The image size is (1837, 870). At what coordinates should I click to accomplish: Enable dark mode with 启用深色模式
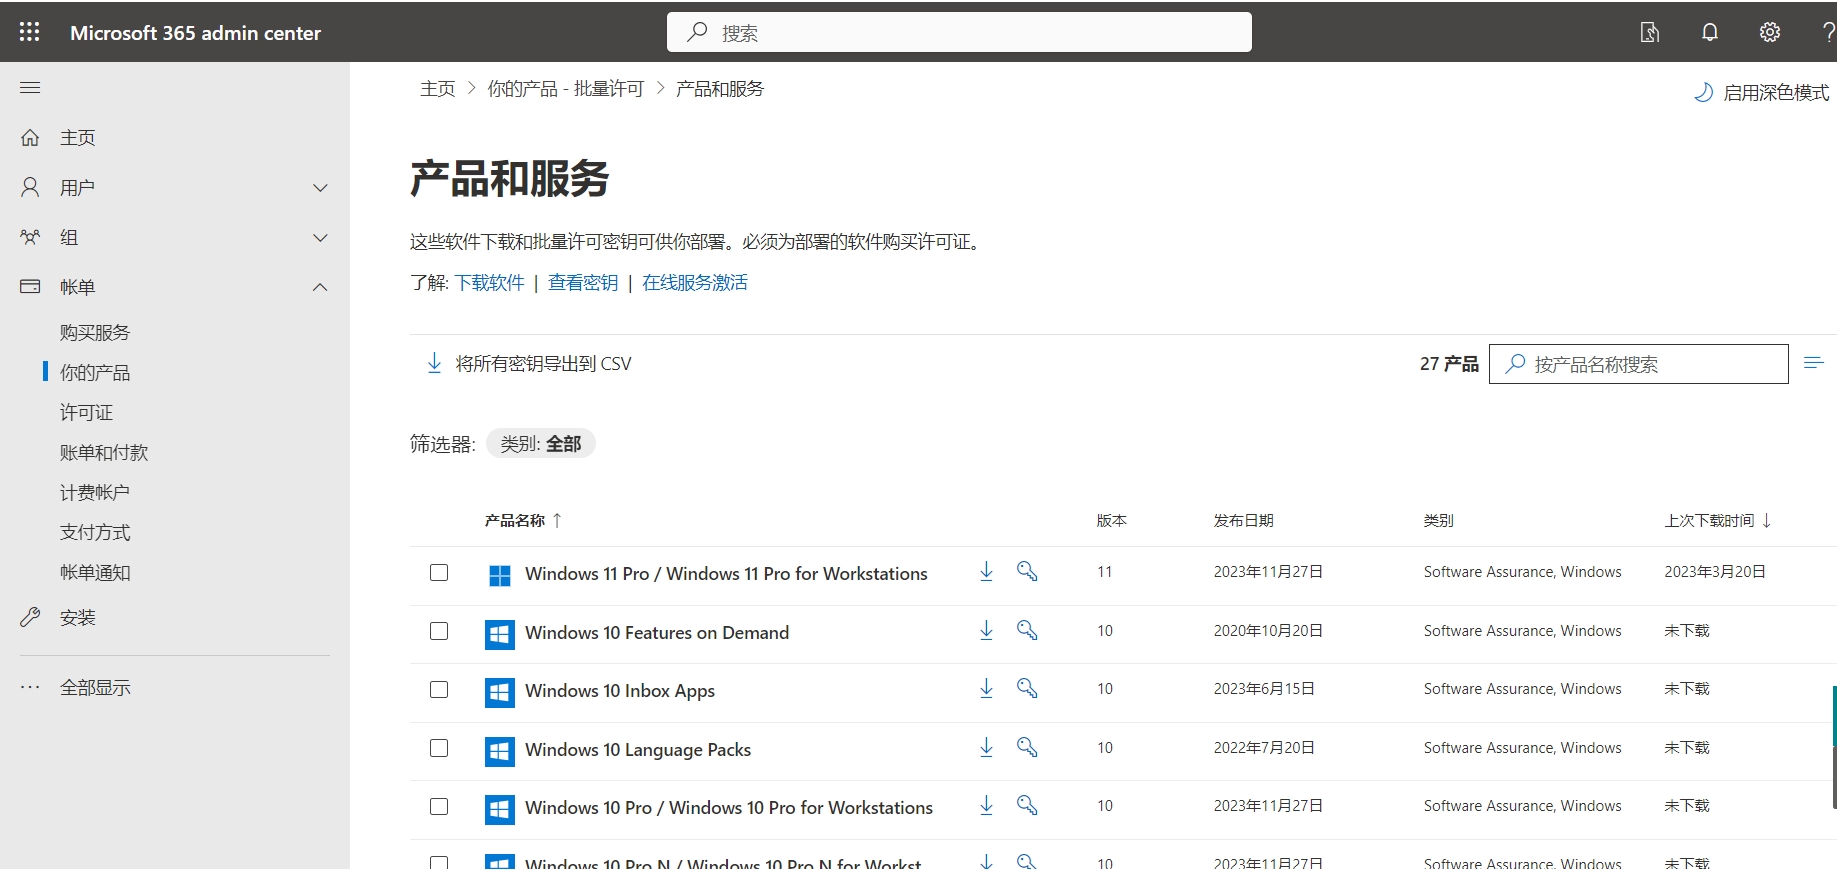(1761, 93)
